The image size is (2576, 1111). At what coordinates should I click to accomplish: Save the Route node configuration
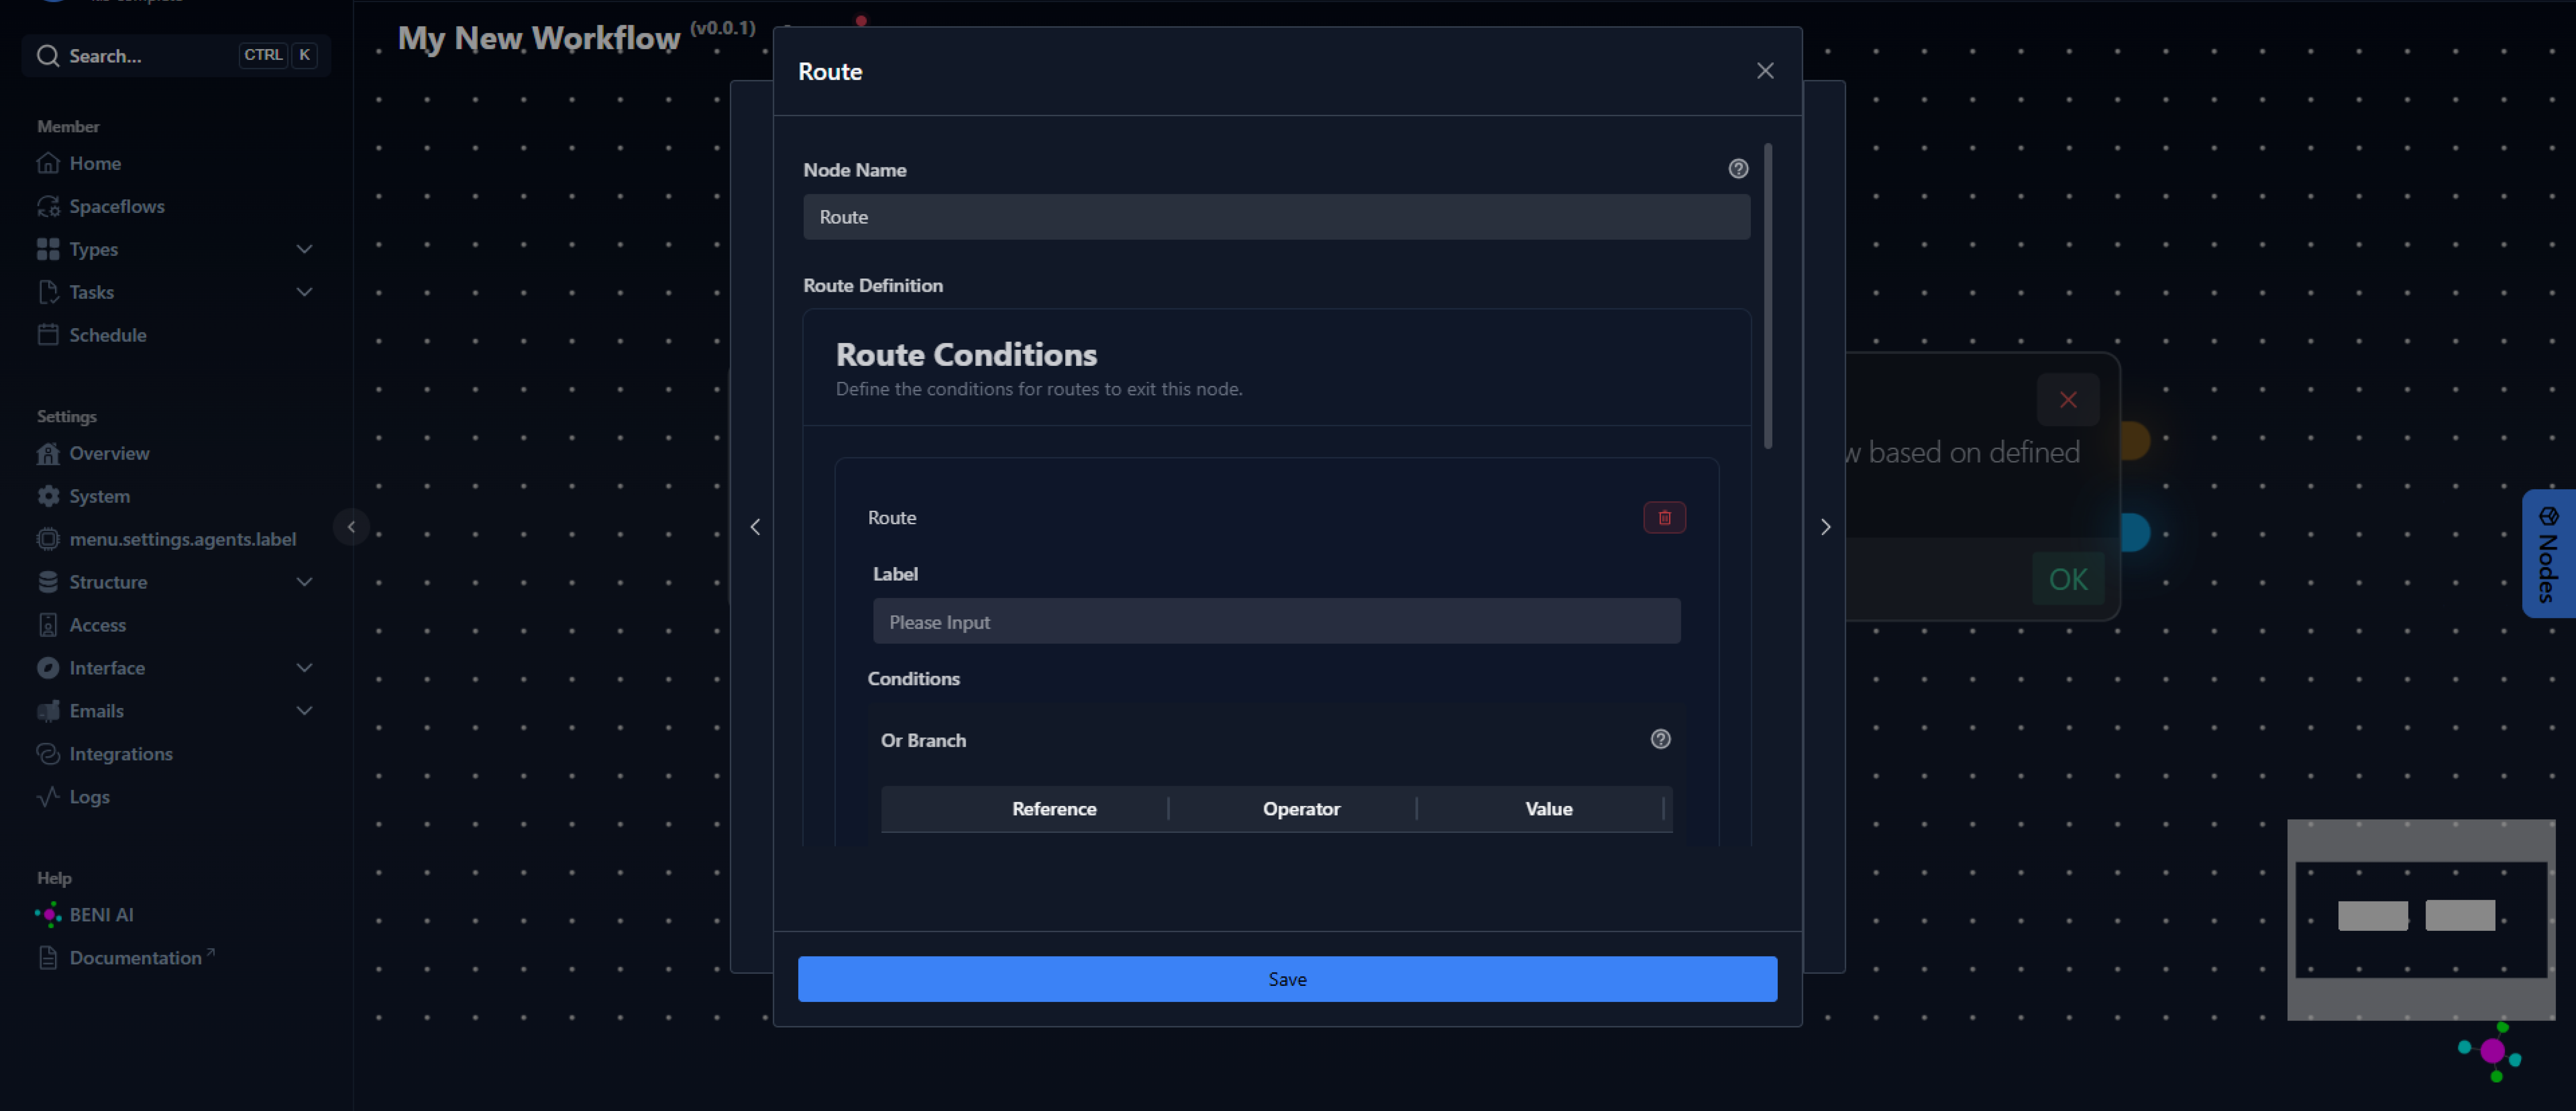pos(1287,979)
